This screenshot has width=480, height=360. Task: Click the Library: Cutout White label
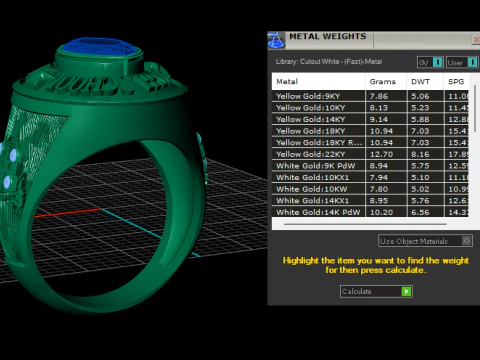[x=329, y=62]
